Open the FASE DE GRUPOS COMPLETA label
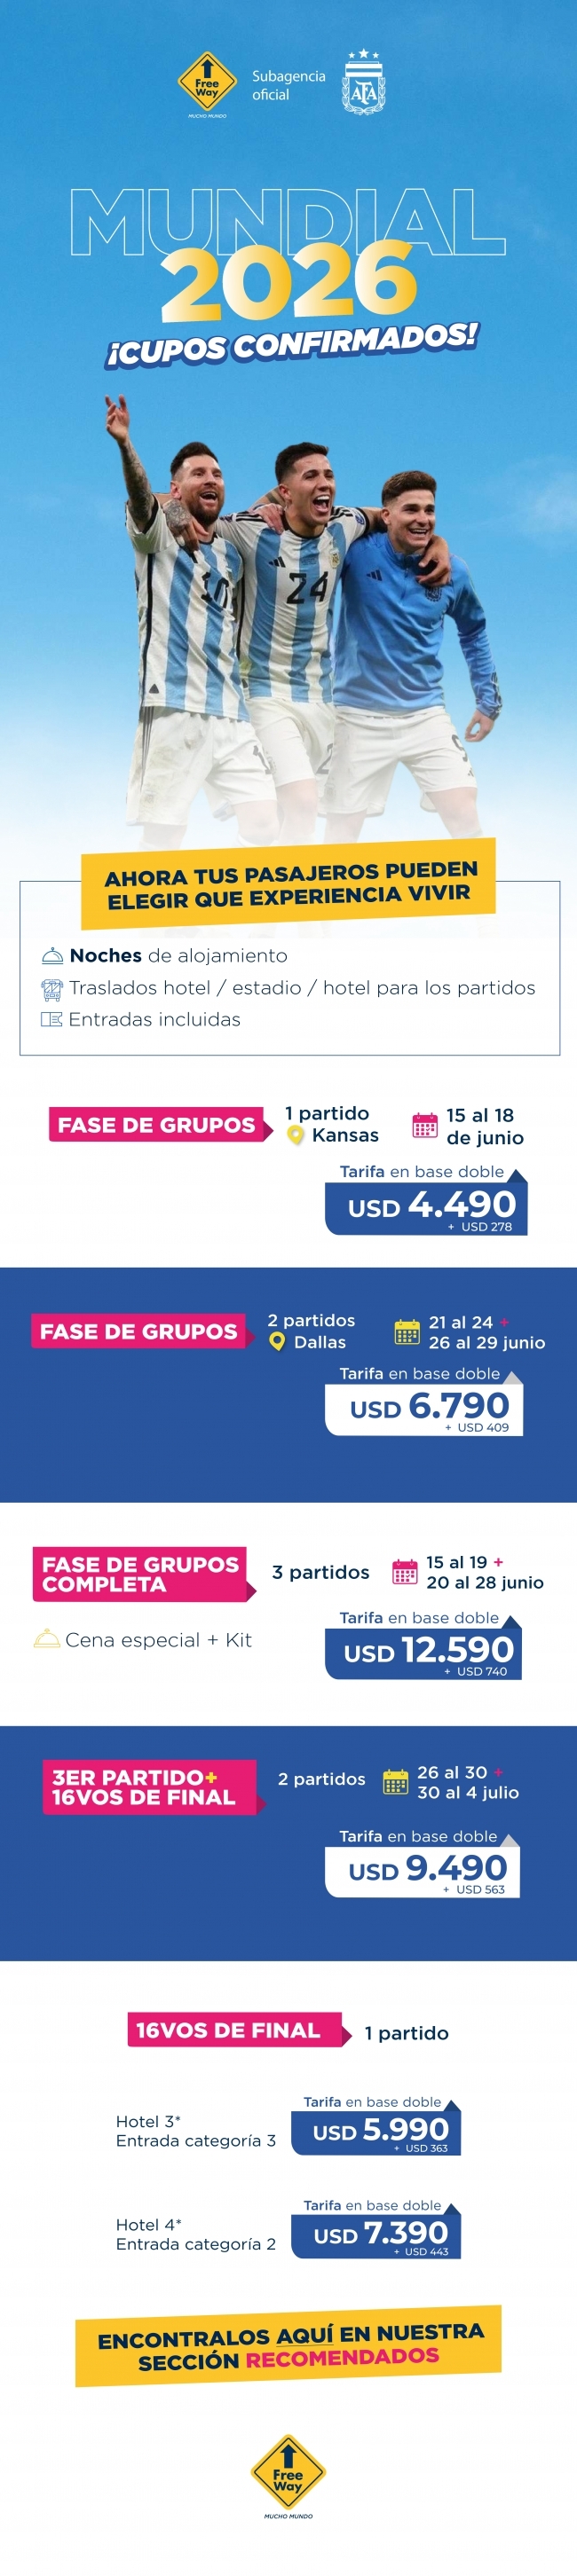The width and height of the screenshot is (577, 2576). coord(142,1574)
